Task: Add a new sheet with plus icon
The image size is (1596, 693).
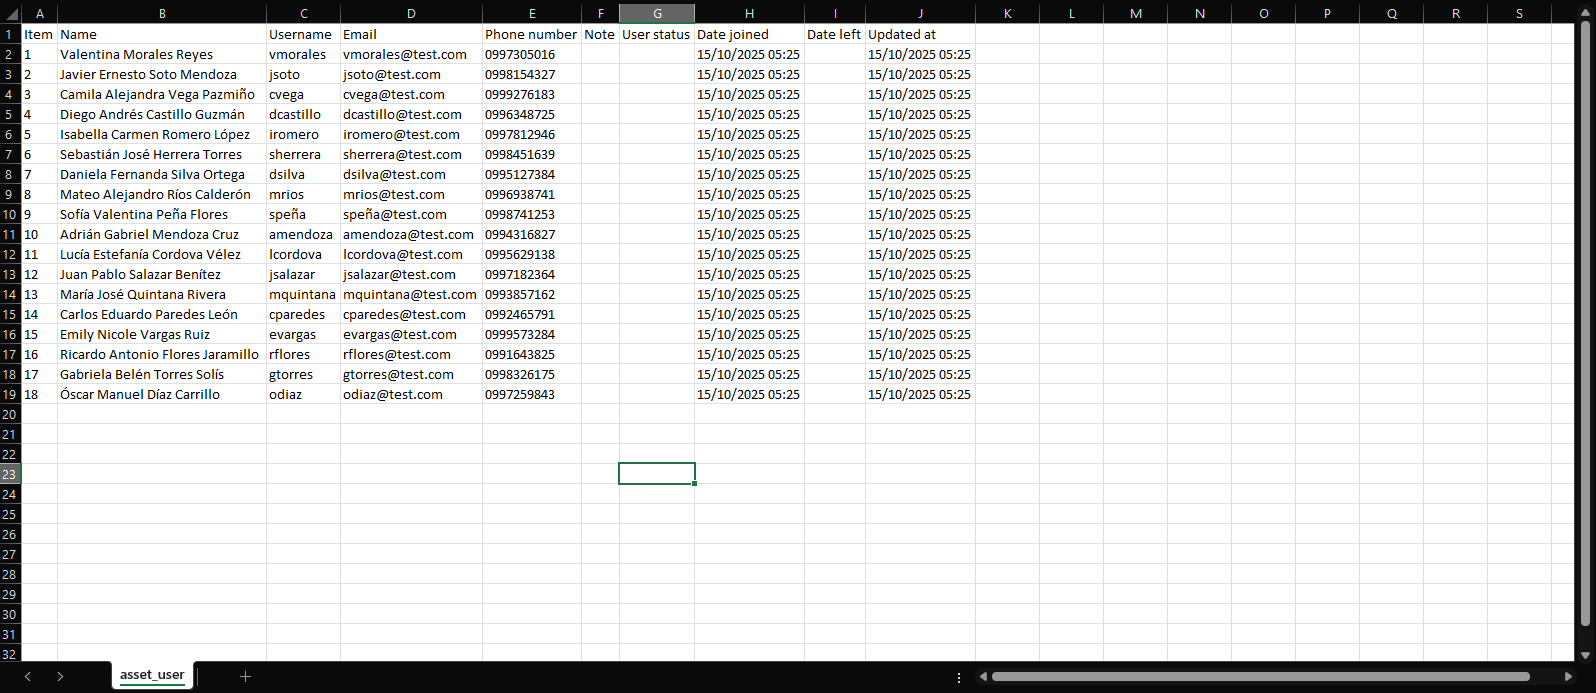Action: [245, 677]
